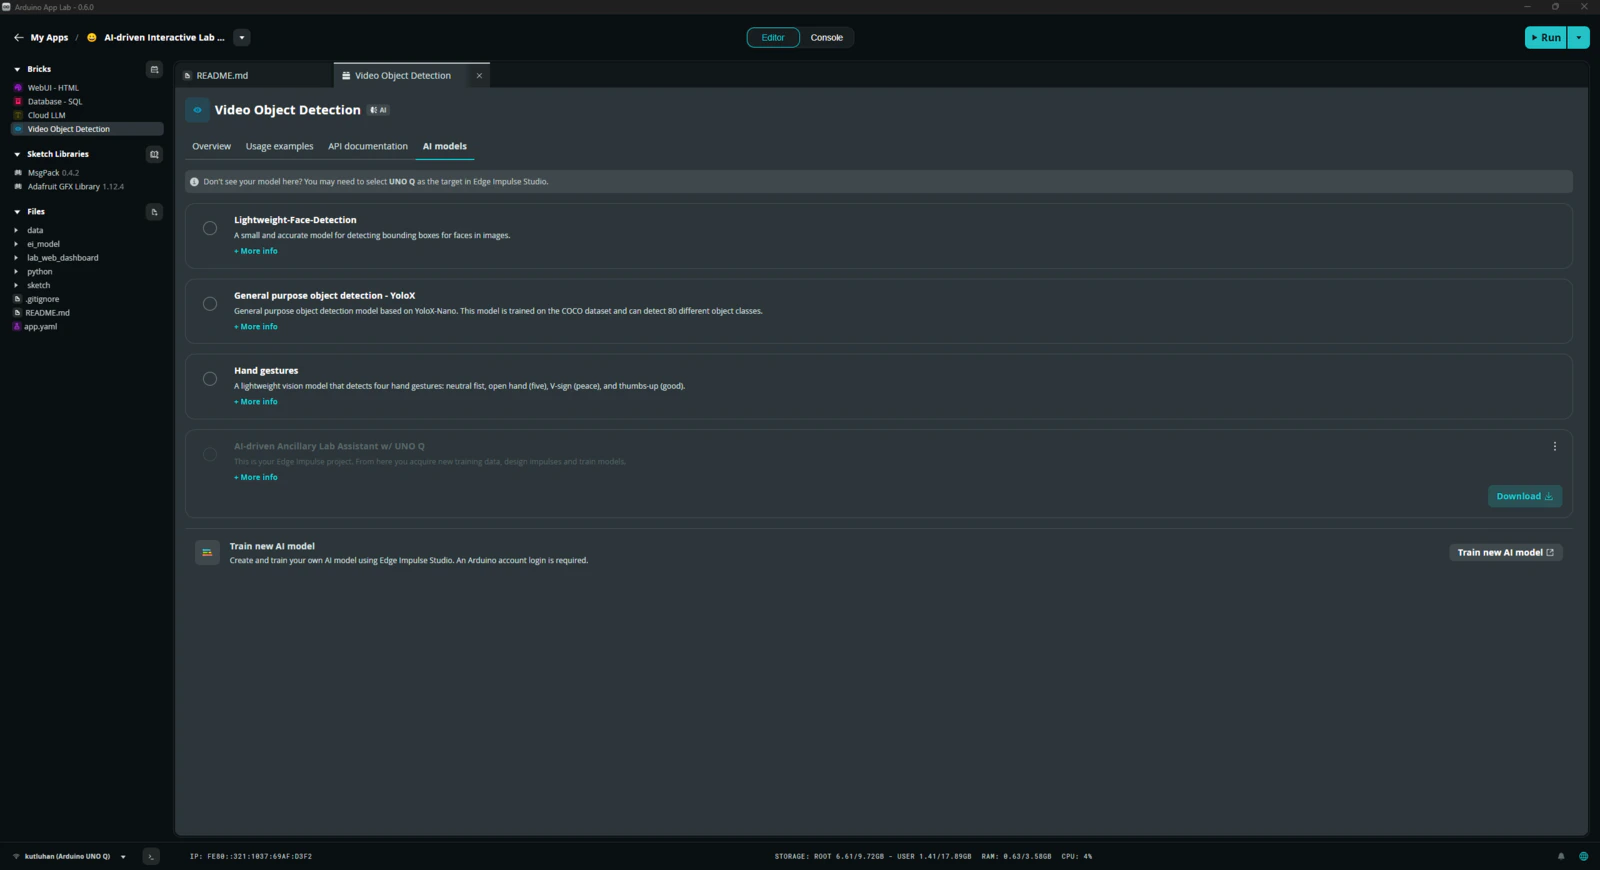Screen dimensions: 1600x870
Task: Click the STORAGE usage status text
Action: 873,857
